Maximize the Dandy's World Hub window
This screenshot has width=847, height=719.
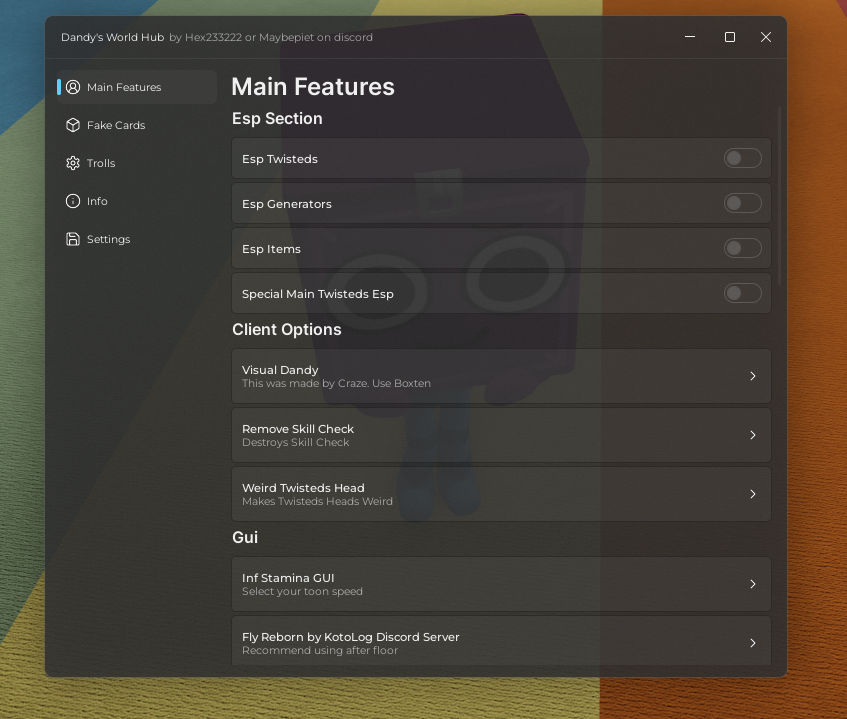click(x=730, y=37)
